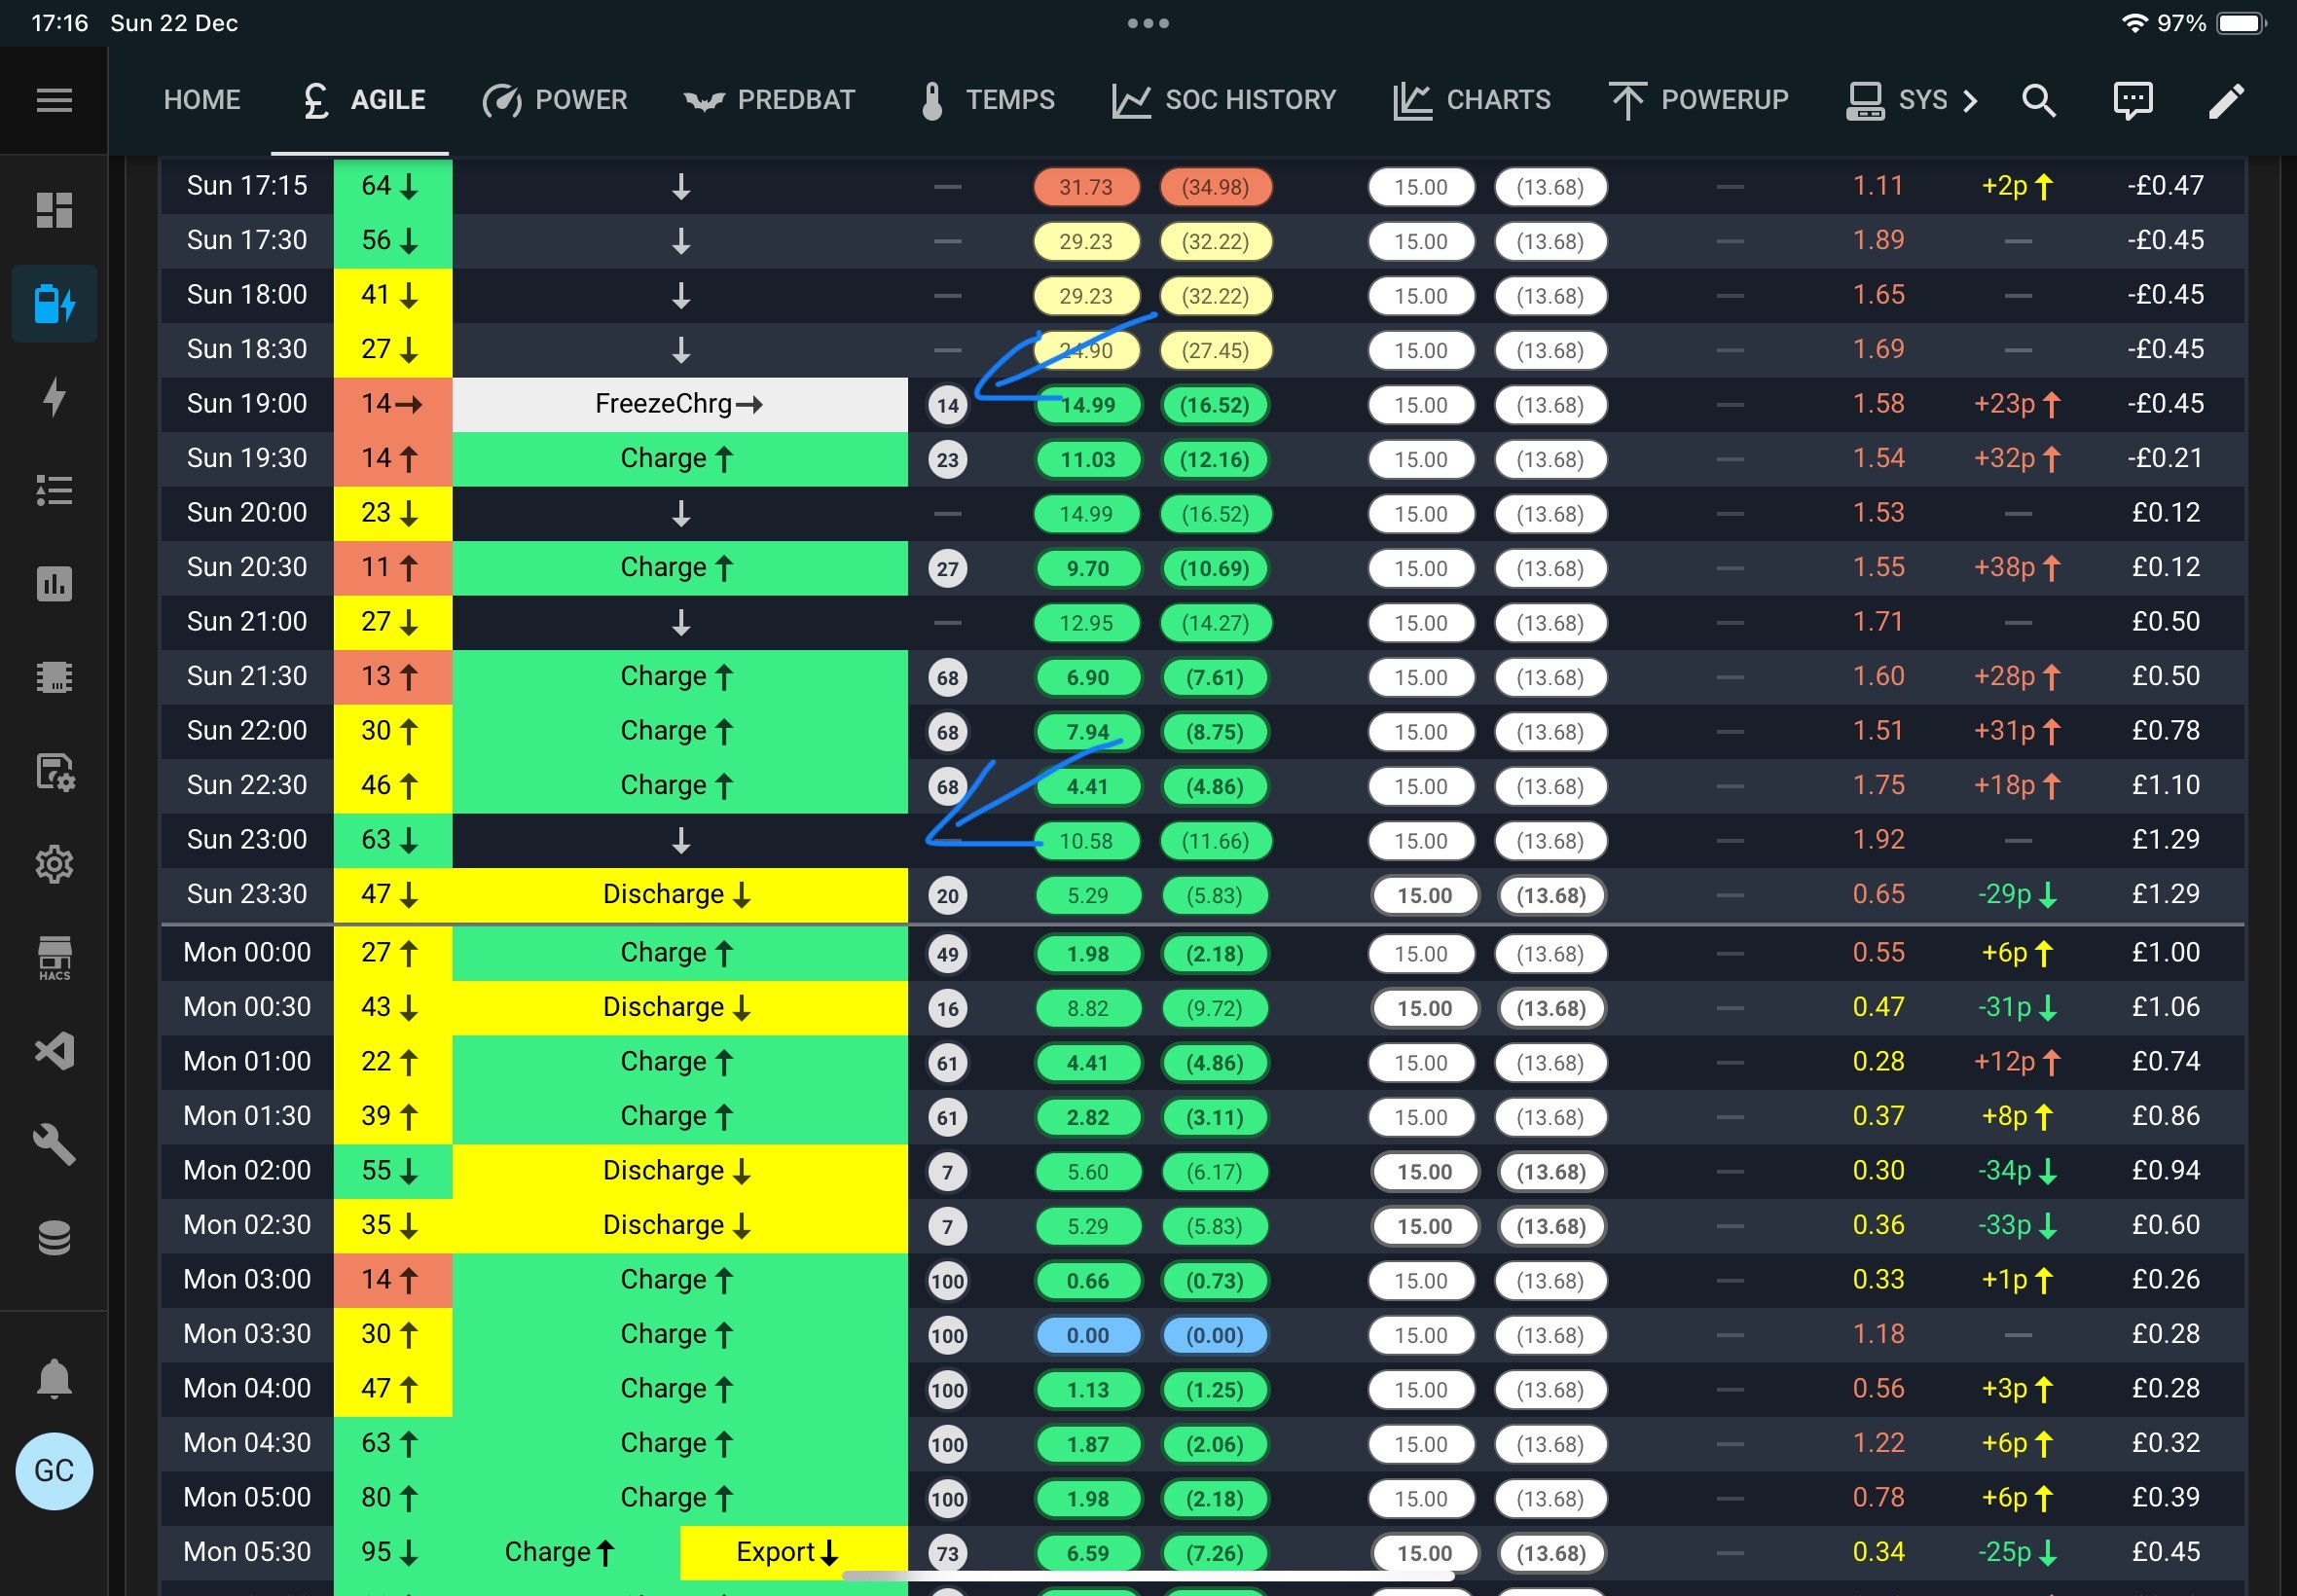Image resolution: width=2297 pixels, height=1596 pixels.
Task: Expand more tabs with chevron arrow
Action: click(1969, 100)
